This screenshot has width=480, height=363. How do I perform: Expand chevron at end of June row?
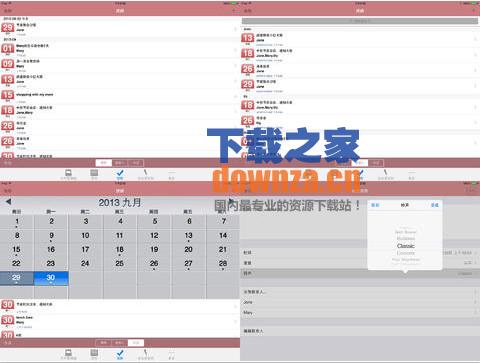pos(475,302)
